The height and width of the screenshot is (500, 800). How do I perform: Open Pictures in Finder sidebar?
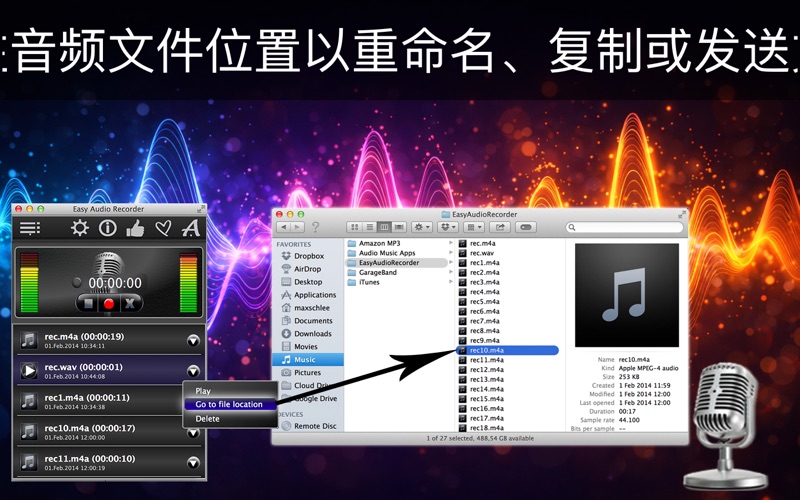point(307,372)
